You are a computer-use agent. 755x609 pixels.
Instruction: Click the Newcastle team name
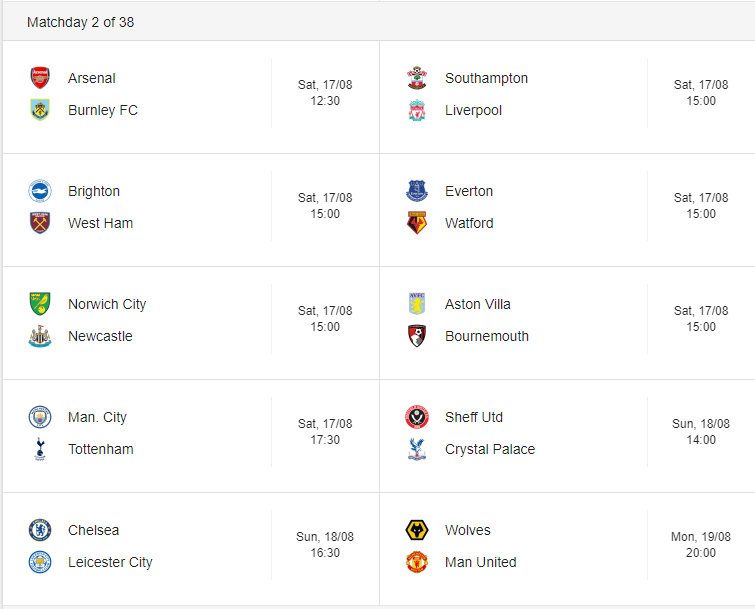point(100,336)
